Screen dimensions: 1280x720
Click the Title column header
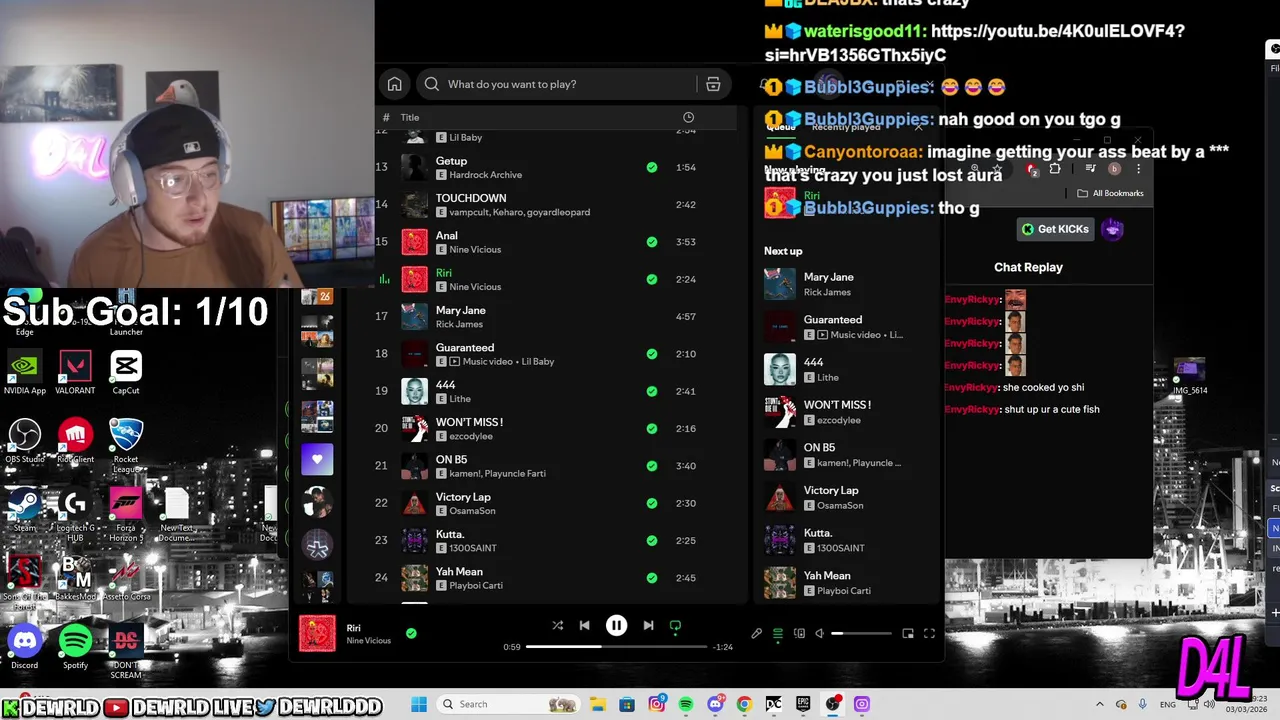pos(410,117)
